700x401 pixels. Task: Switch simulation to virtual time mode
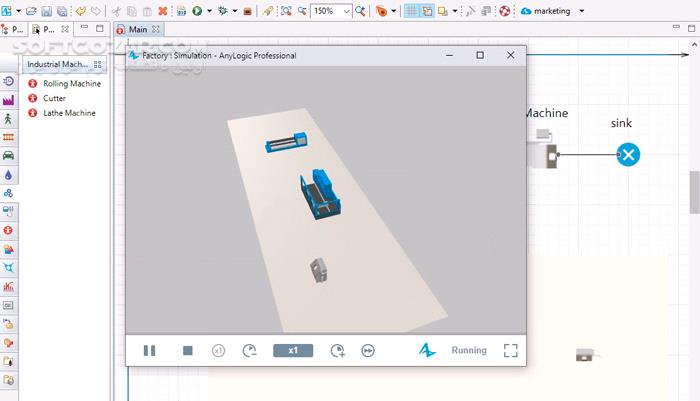(x=368, y=351)
